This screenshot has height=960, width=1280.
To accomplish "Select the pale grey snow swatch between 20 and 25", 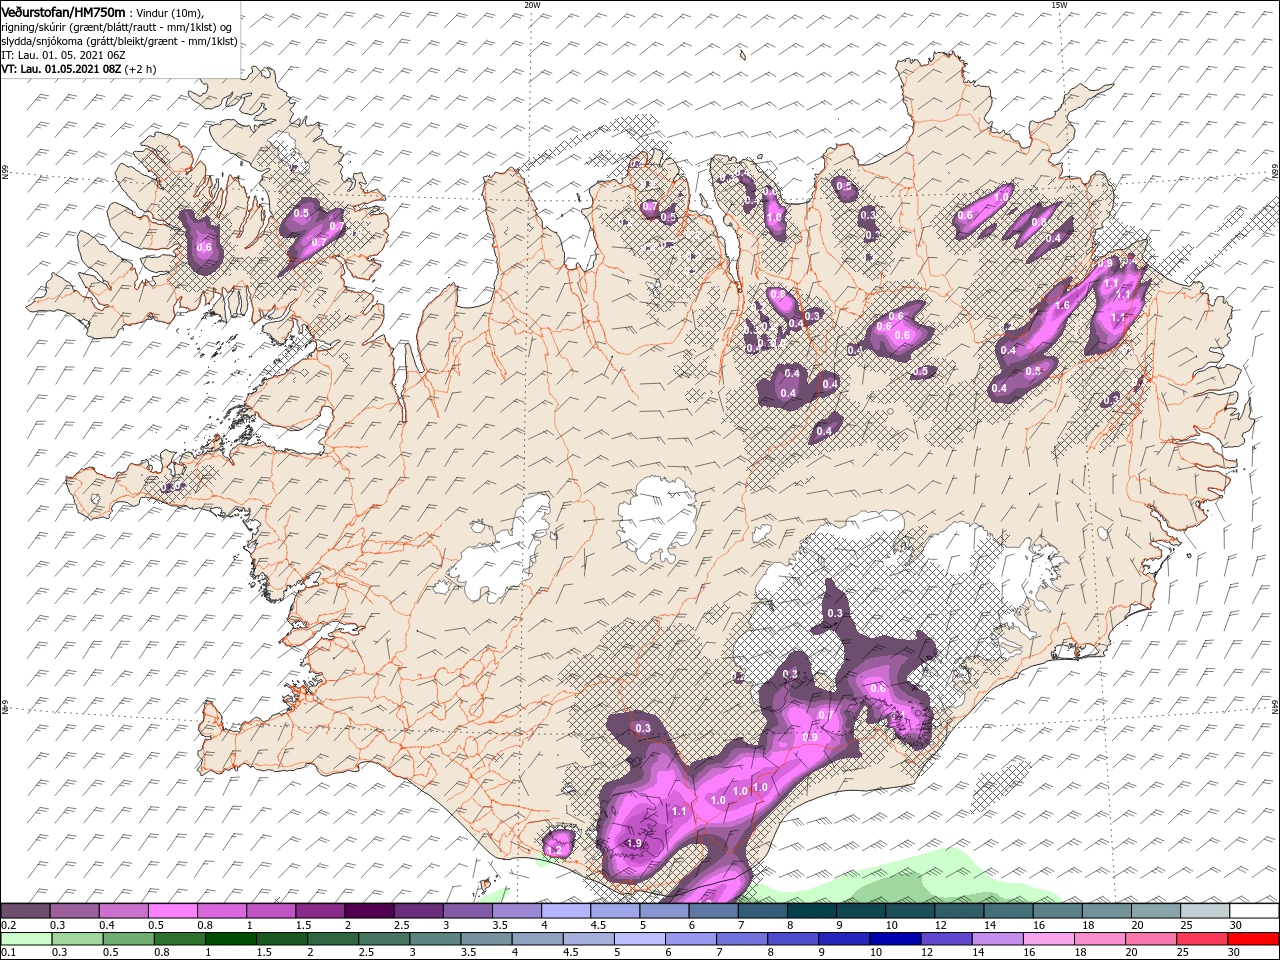I will (1156, 910).
